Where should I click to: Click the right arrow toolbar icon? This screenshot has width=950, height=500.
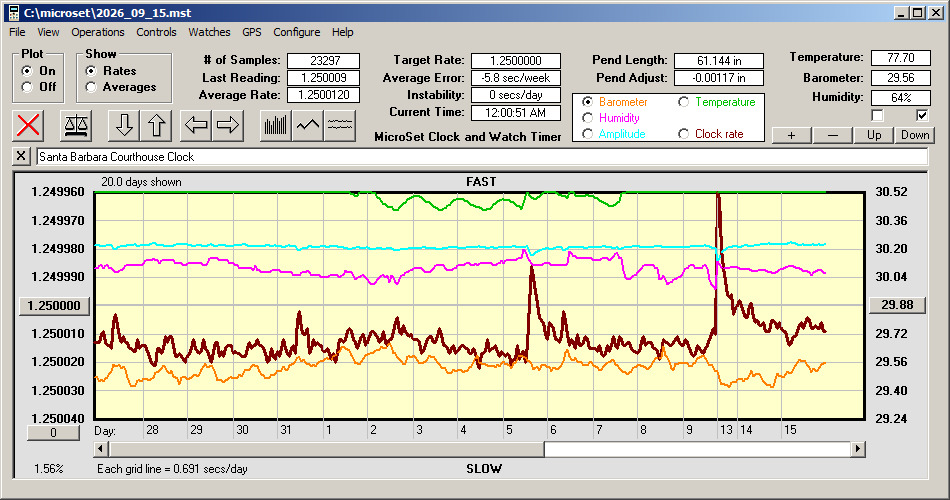point(228,125)
